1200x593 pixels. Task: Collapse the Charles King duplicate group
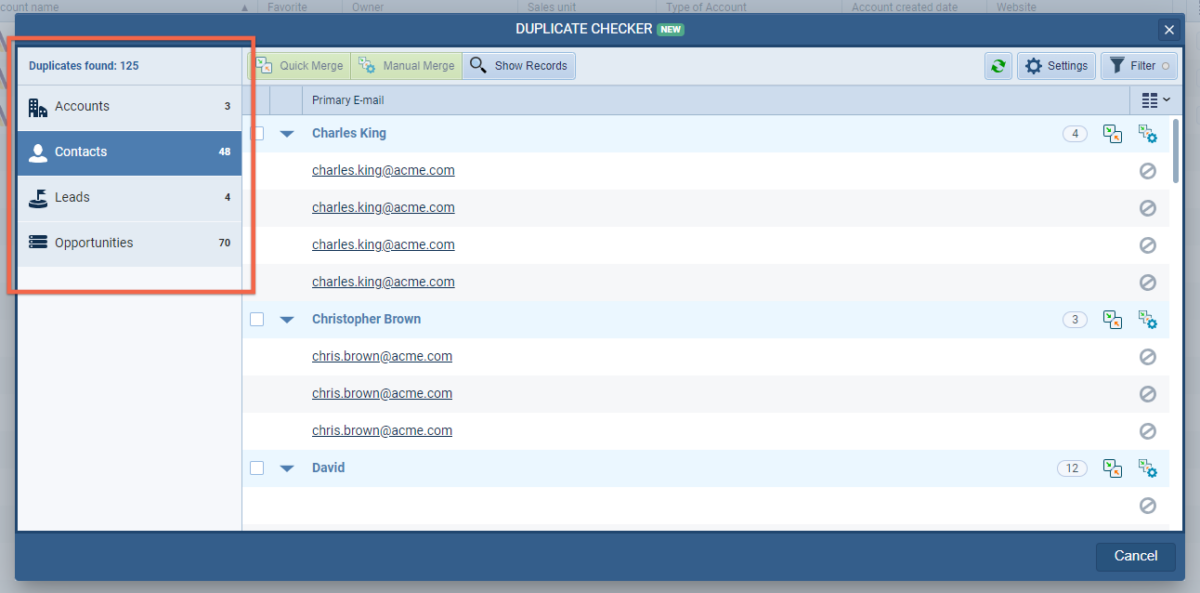287,134
